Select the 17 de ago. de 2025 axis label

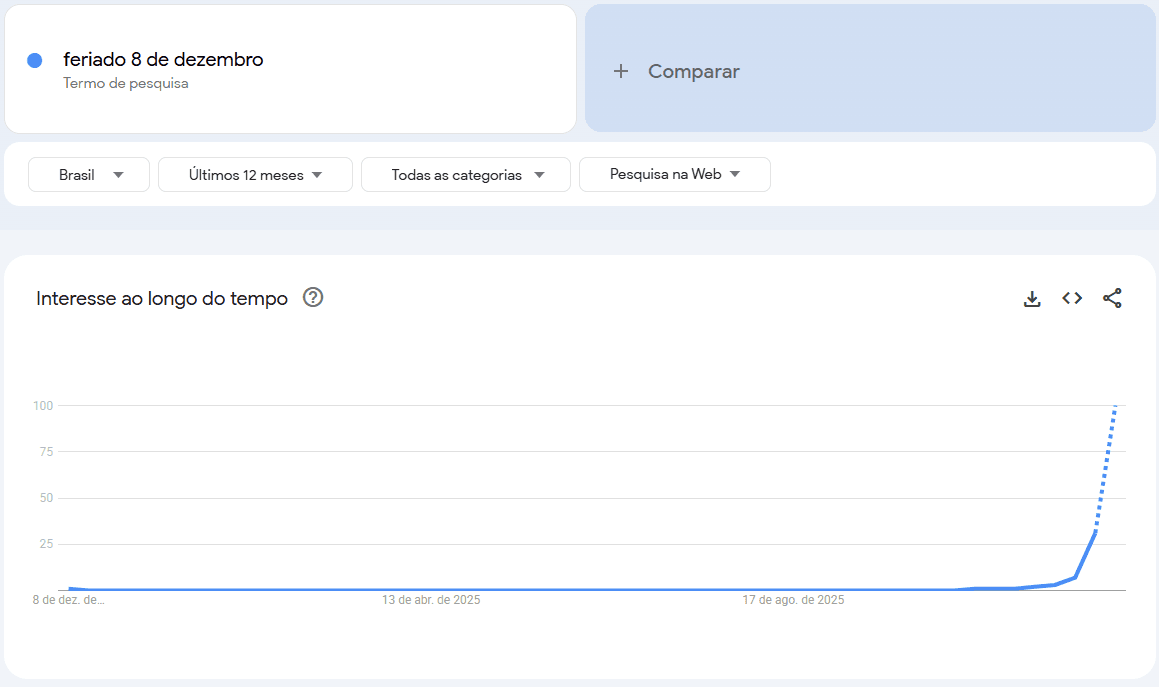click(x=793, y=600)
